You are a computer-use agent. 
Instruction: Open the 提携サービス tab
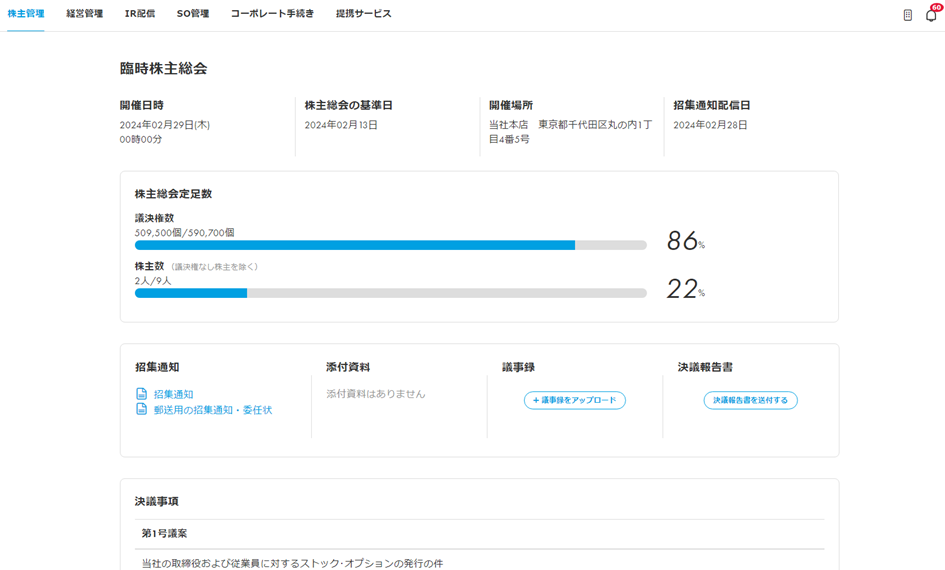363,13
